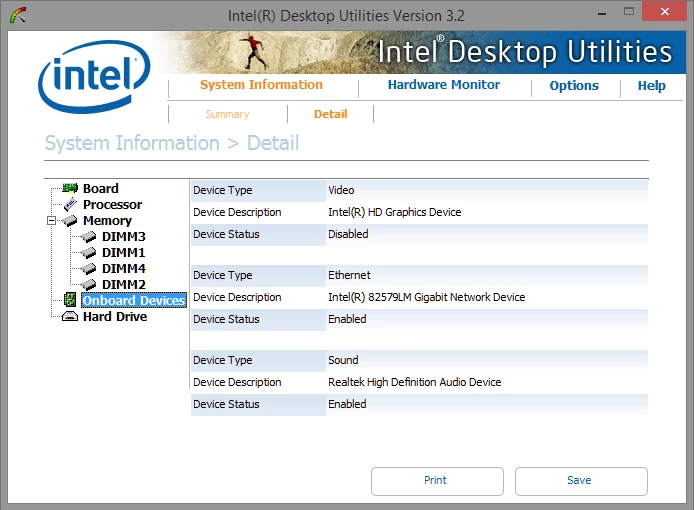Click the DIMM1 memory stick icon
The image size is (694, 510).
tap(89, 253)
